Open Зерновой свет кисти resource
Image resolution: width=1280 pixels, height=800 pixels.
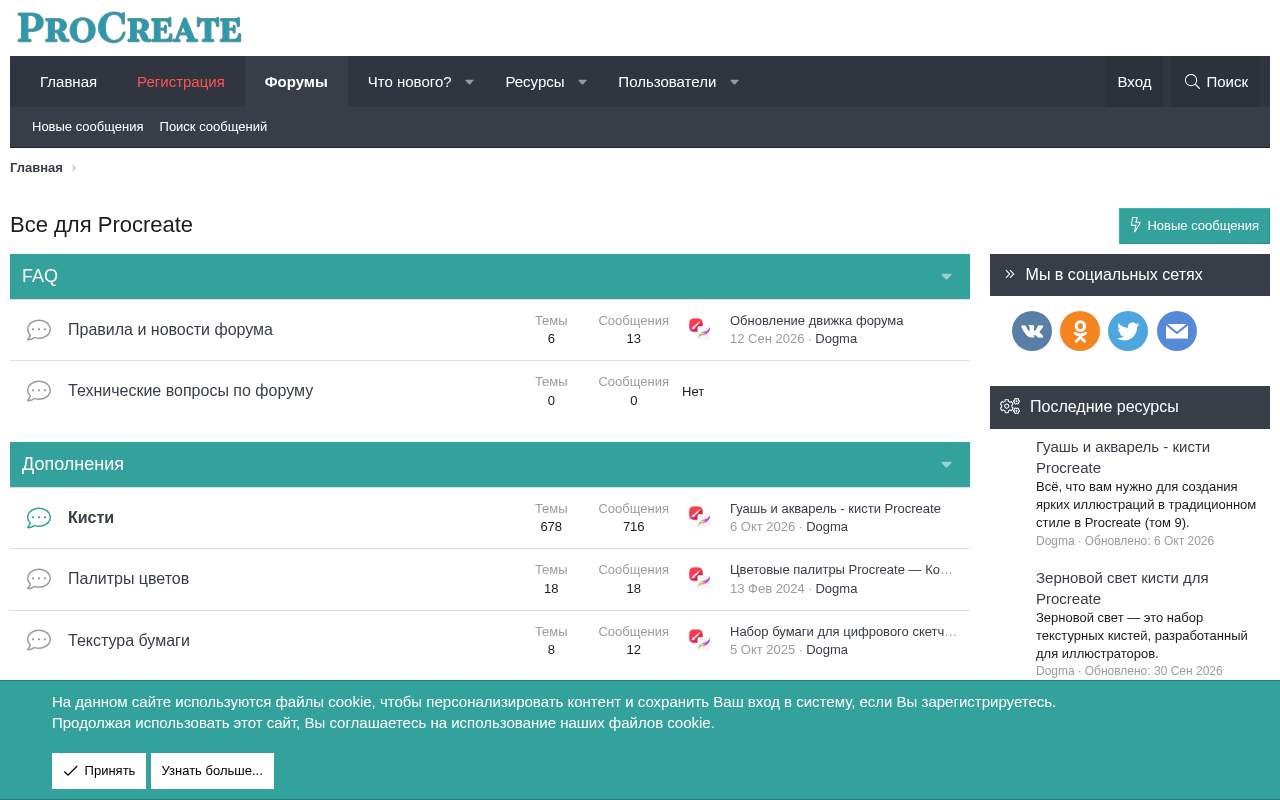(1122, 588)
